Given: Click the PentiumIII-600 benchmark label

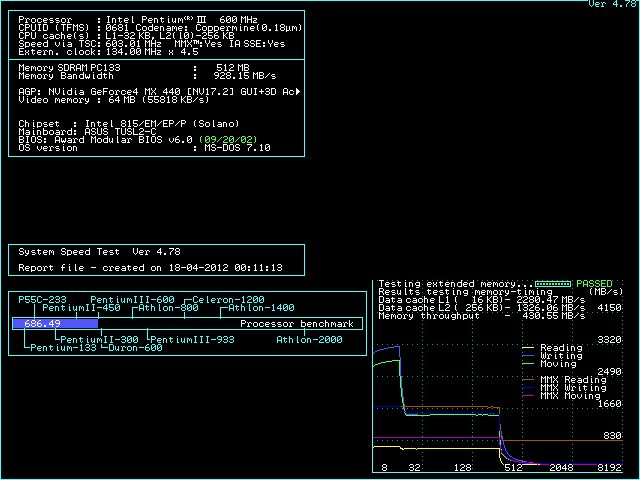Looking at the screenshot, I should (132, 300).
